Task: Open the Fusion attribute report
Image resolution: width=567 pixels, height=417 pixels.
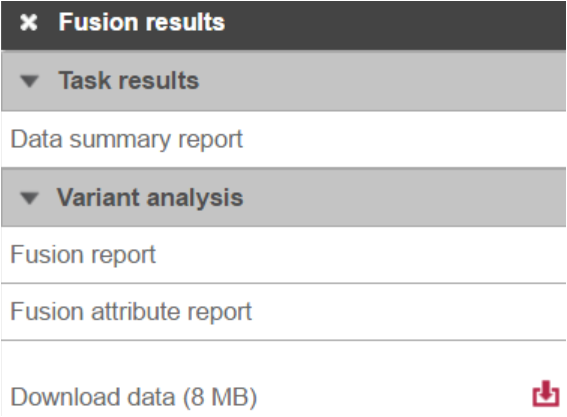Action: (131, 312)
